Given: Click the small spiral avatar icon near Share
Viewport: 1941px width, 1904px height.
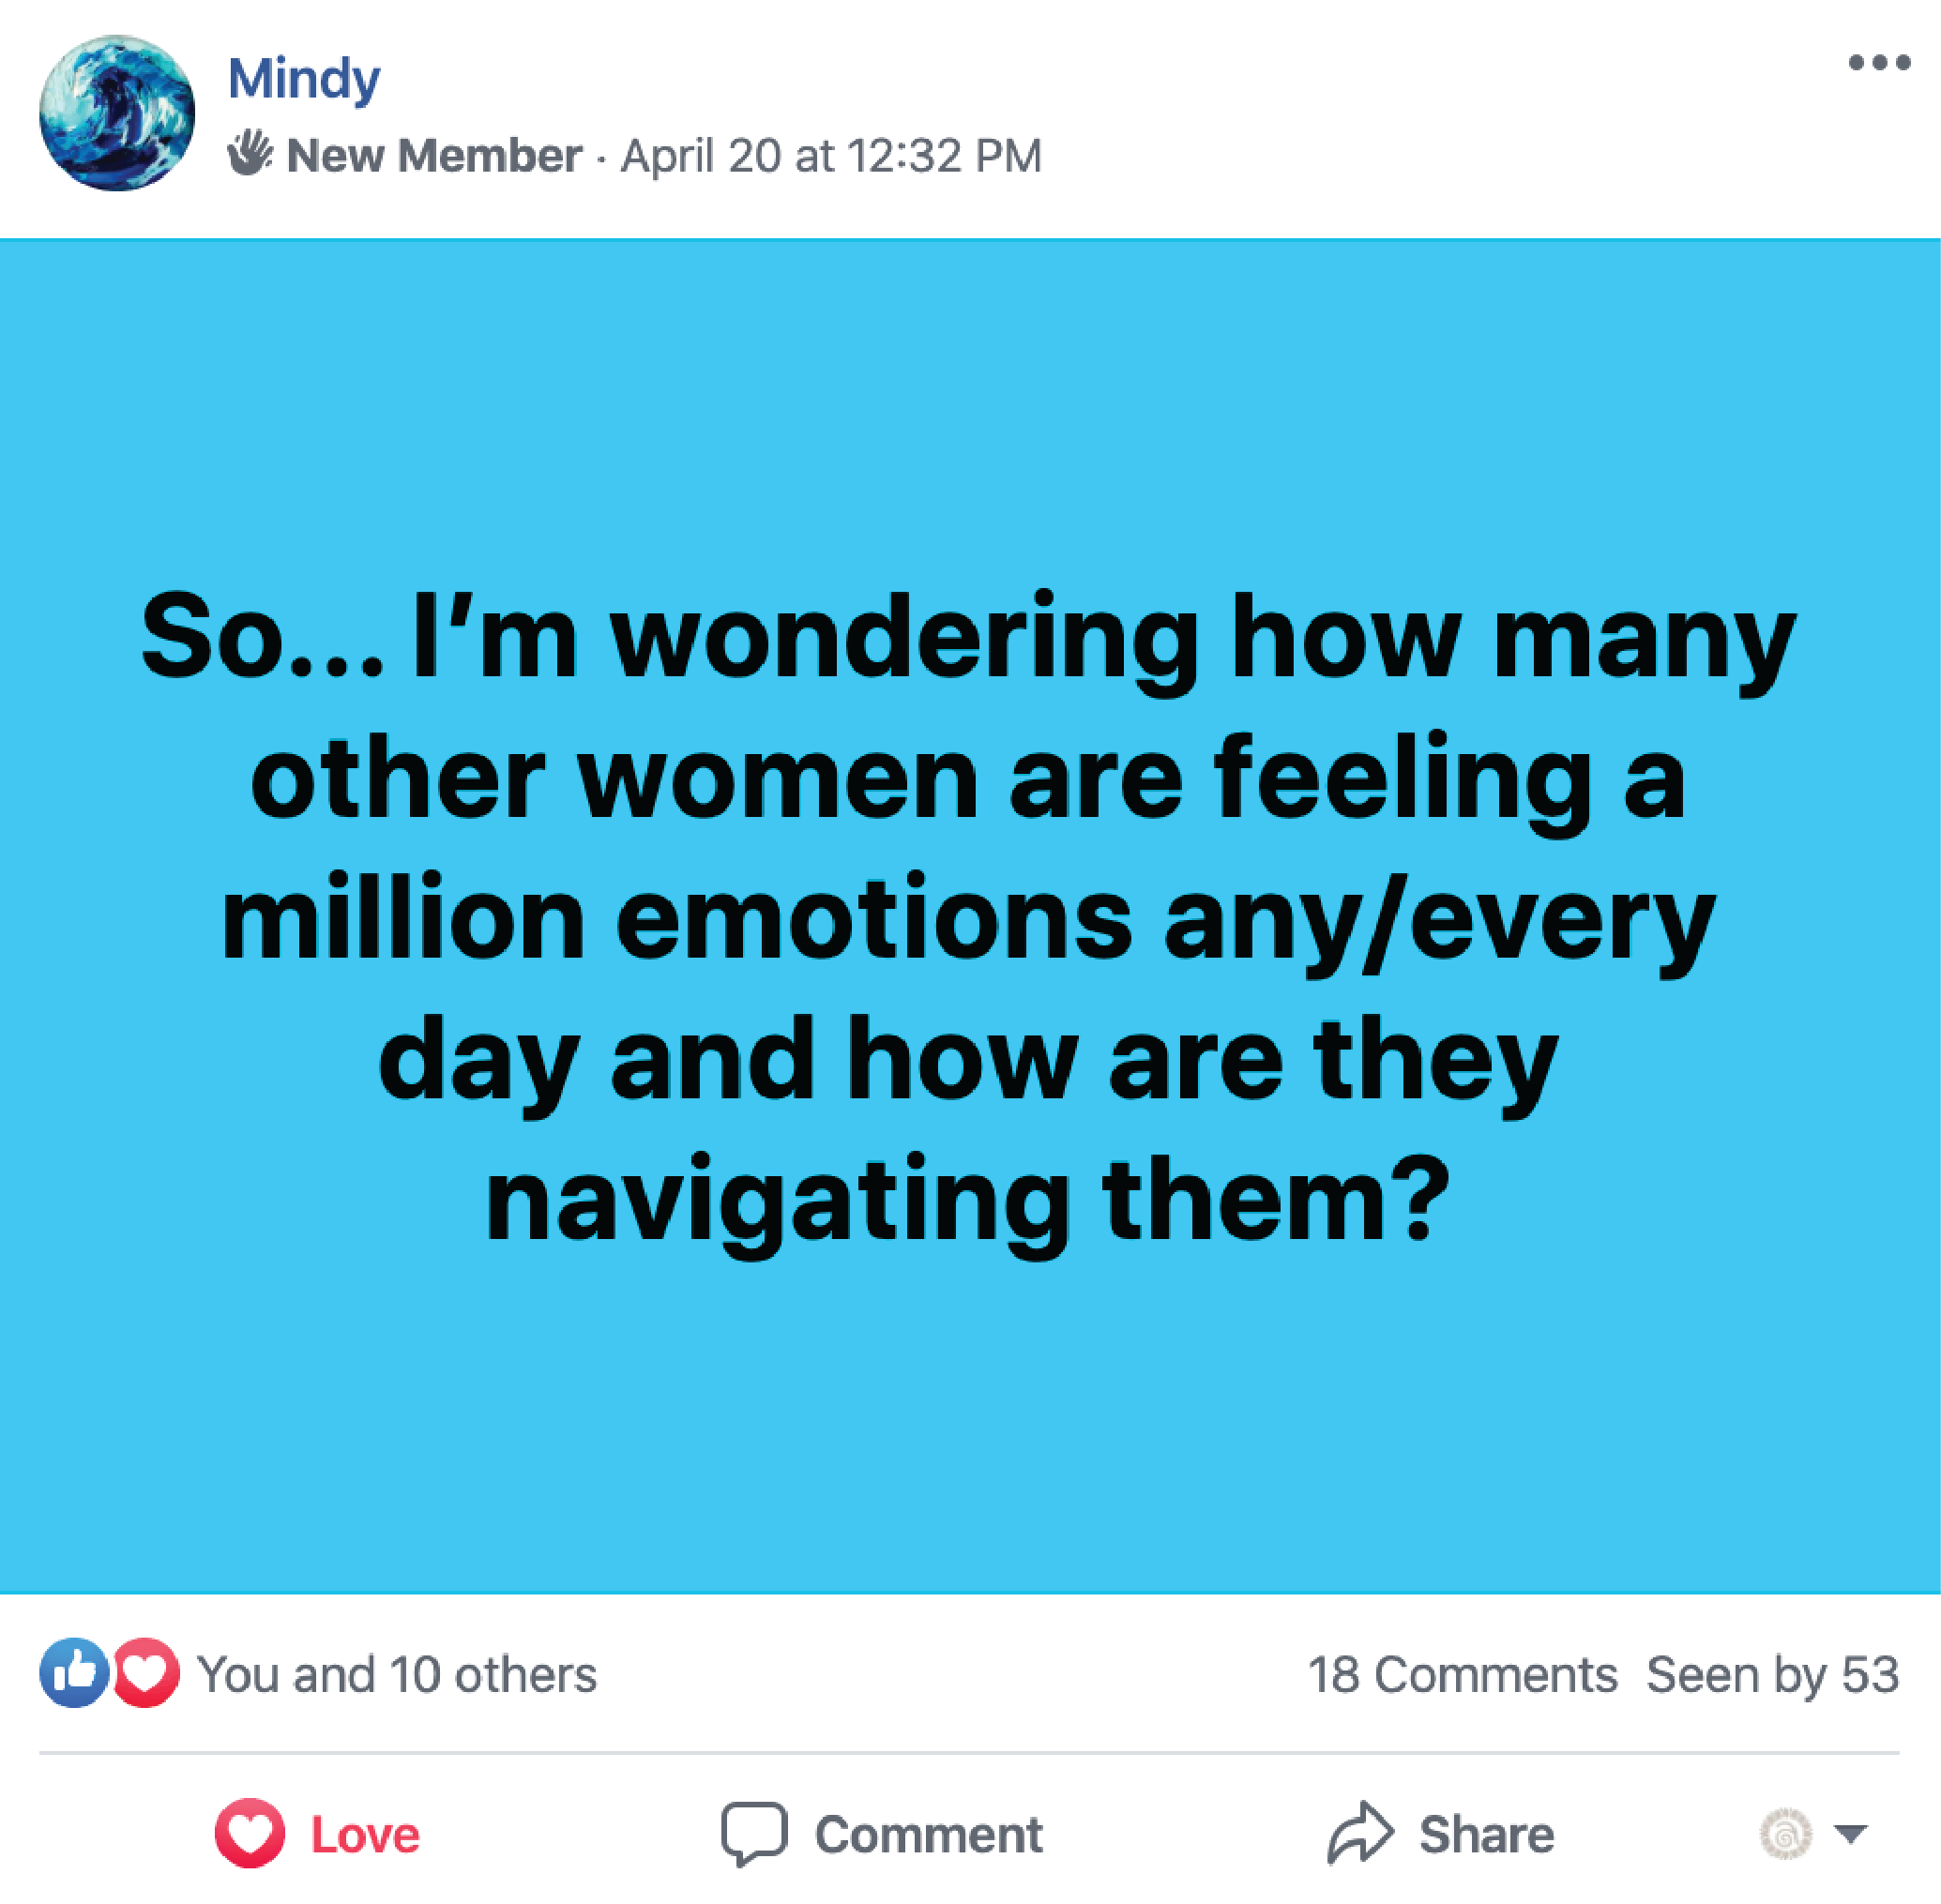Looking at the screenshot, I should [x=1785, y=1834].
